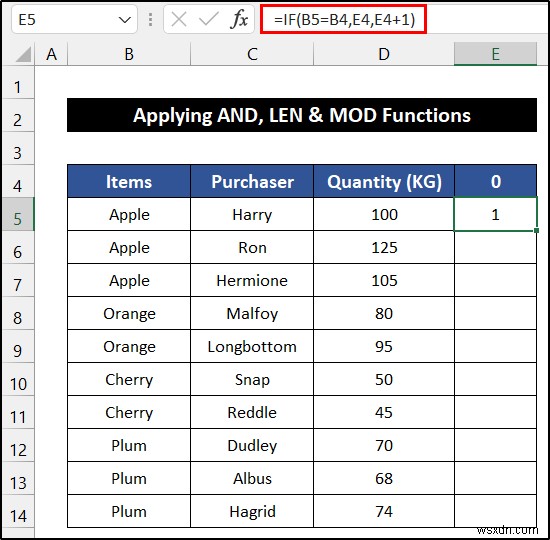Image resolution: width=550 pixels, height=540 pixels.
Task: Click the quantity cell 105
Action: [x=384, y=280]
